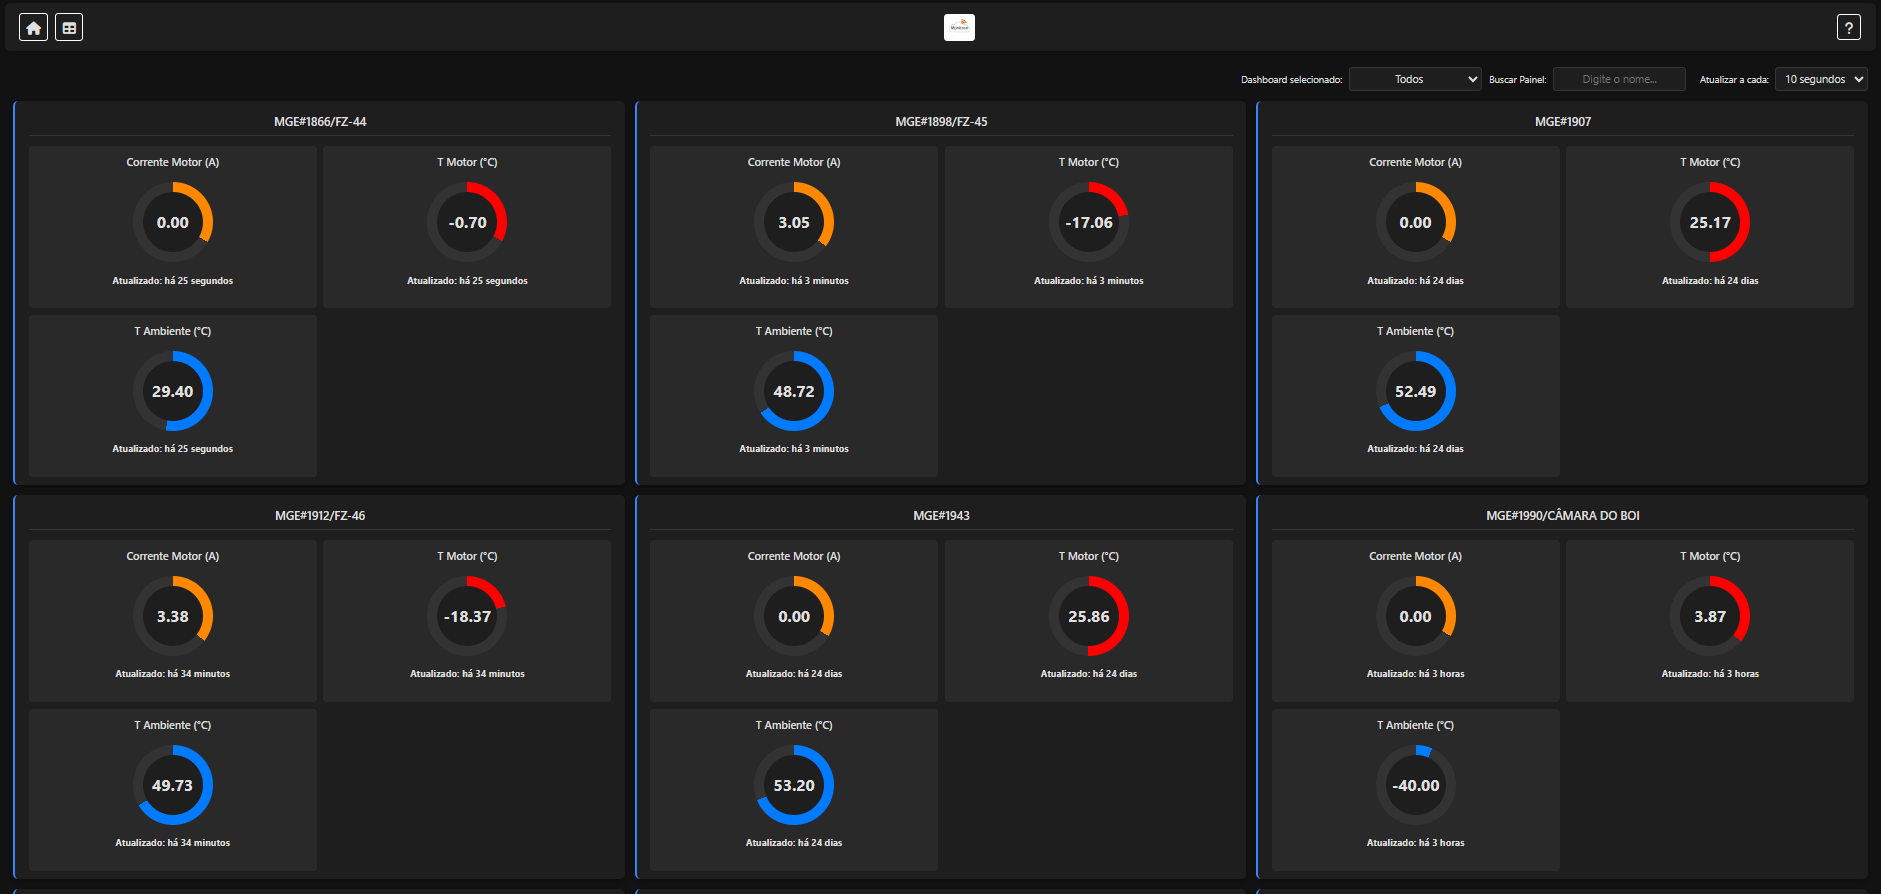Click the Corrente Motor 0.00 gauge in MGE#1943
This screenshot has width=1881, height=894.
(x=794, y=616)
